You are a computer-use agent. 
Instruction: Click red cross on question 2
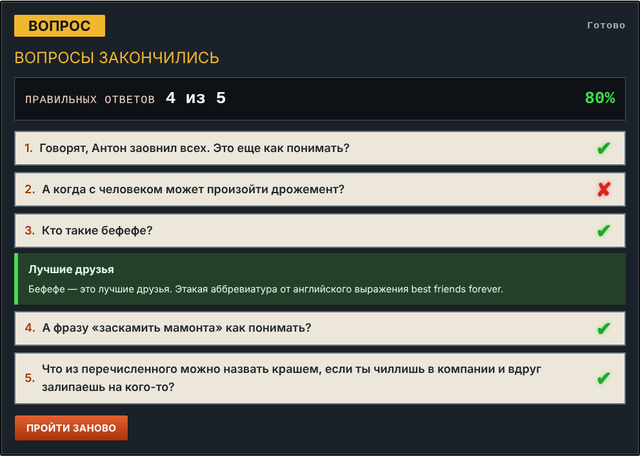(x=604, y=189)
